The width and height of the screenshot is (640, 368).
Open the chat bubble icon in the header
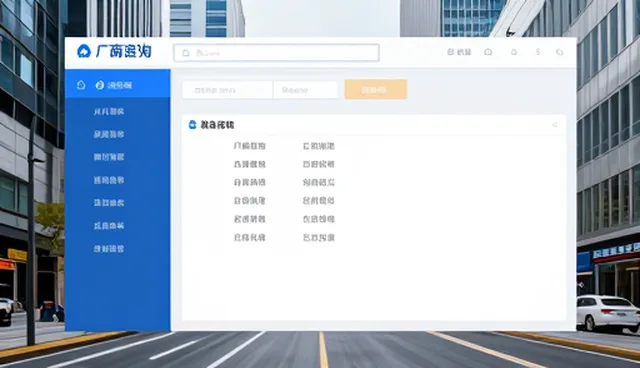(x=488, y=52)
